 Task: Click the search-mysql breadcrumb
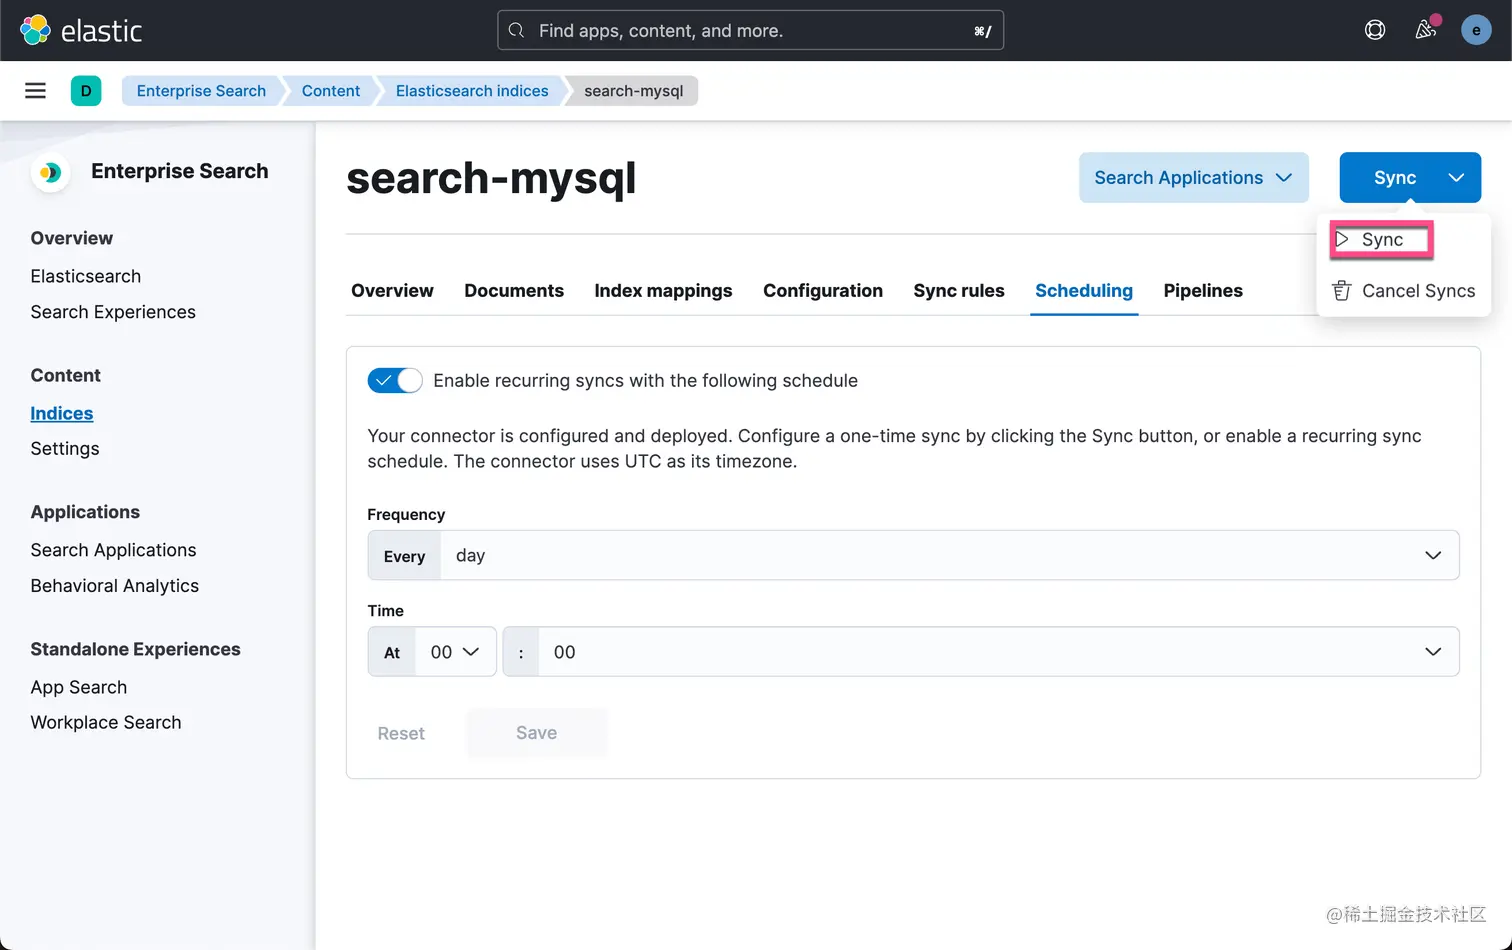pyautogui.click(x=634, y=91)
